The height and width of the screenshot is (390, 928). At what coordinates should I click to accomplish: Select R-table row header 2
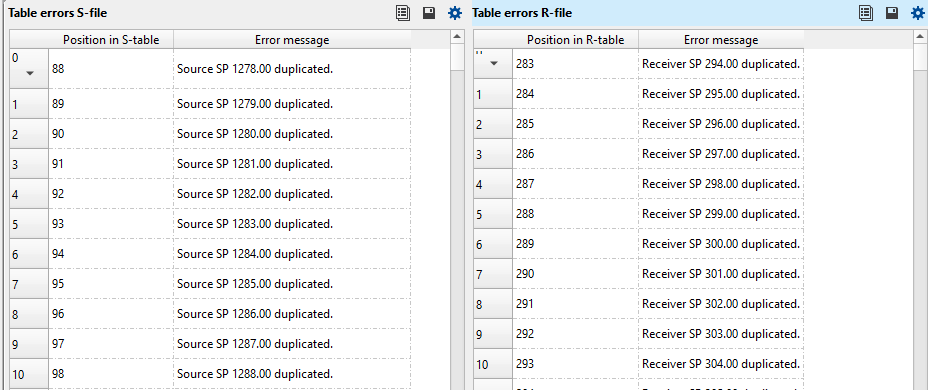click(494, 124)
